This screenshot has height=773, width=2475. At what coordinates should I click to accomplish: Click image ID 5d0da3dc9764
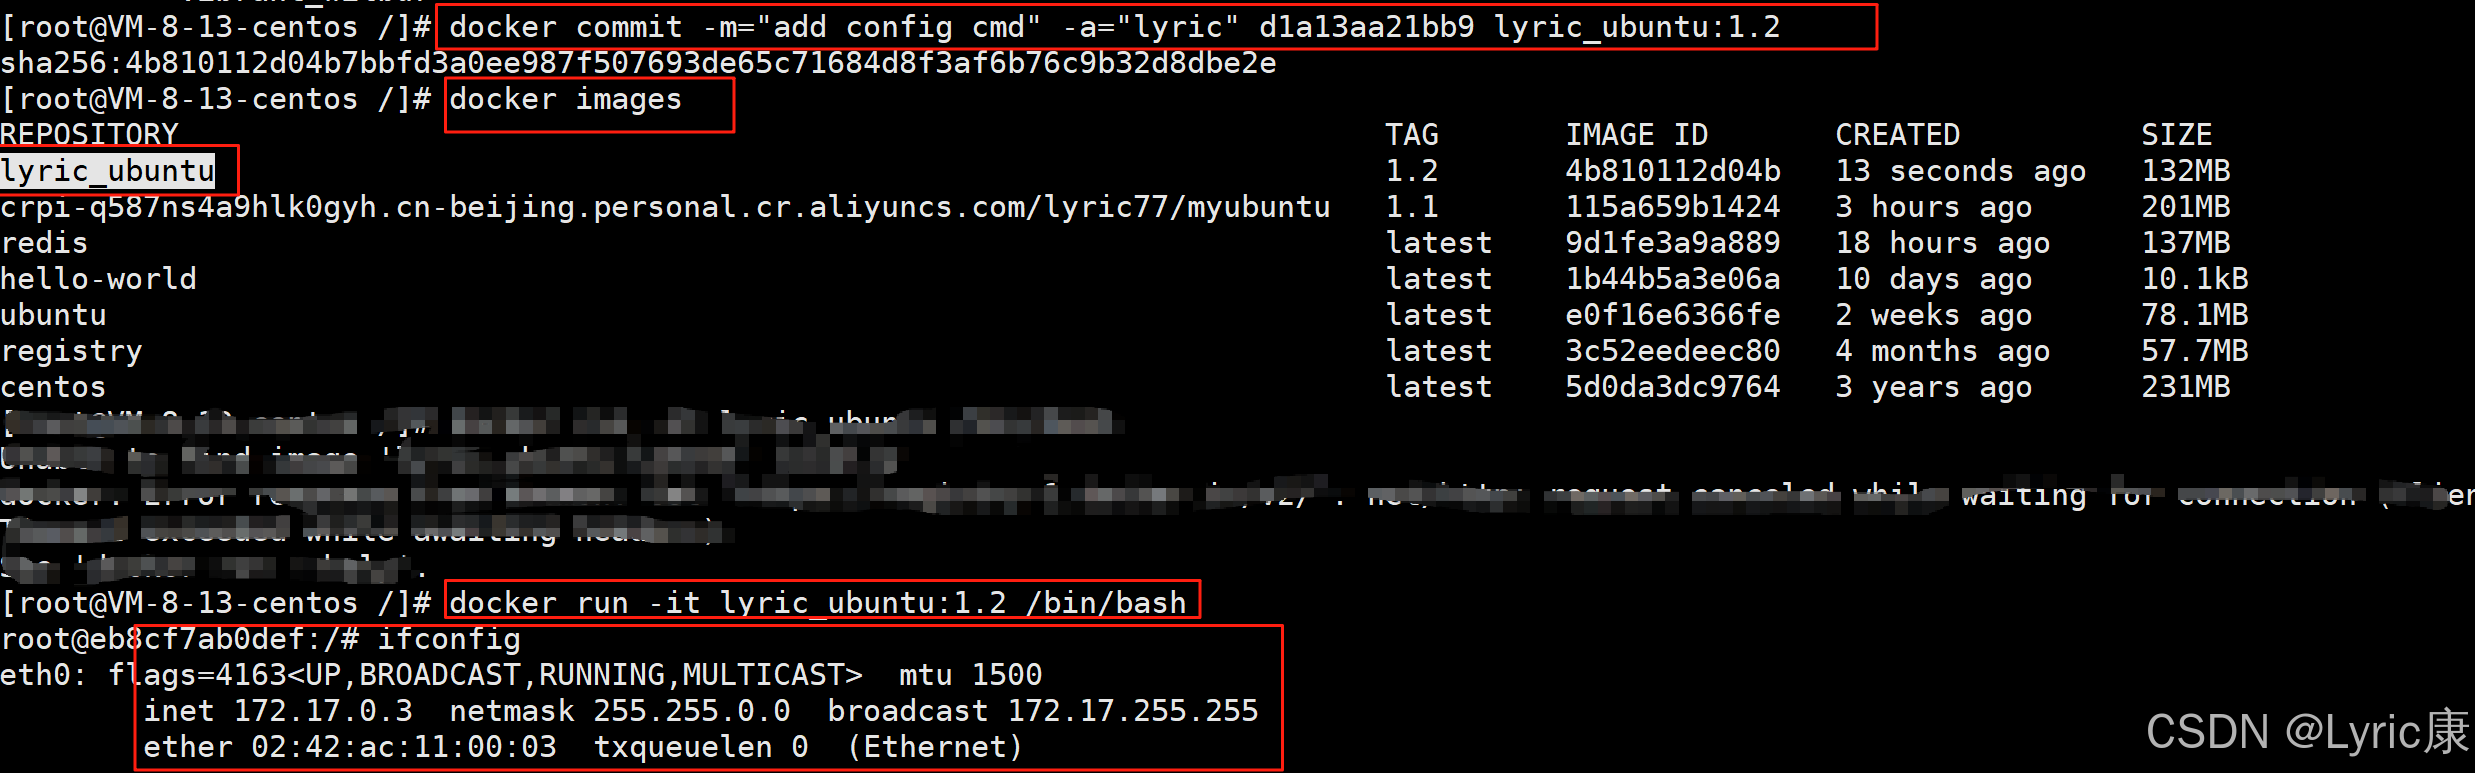[1672, 387]
